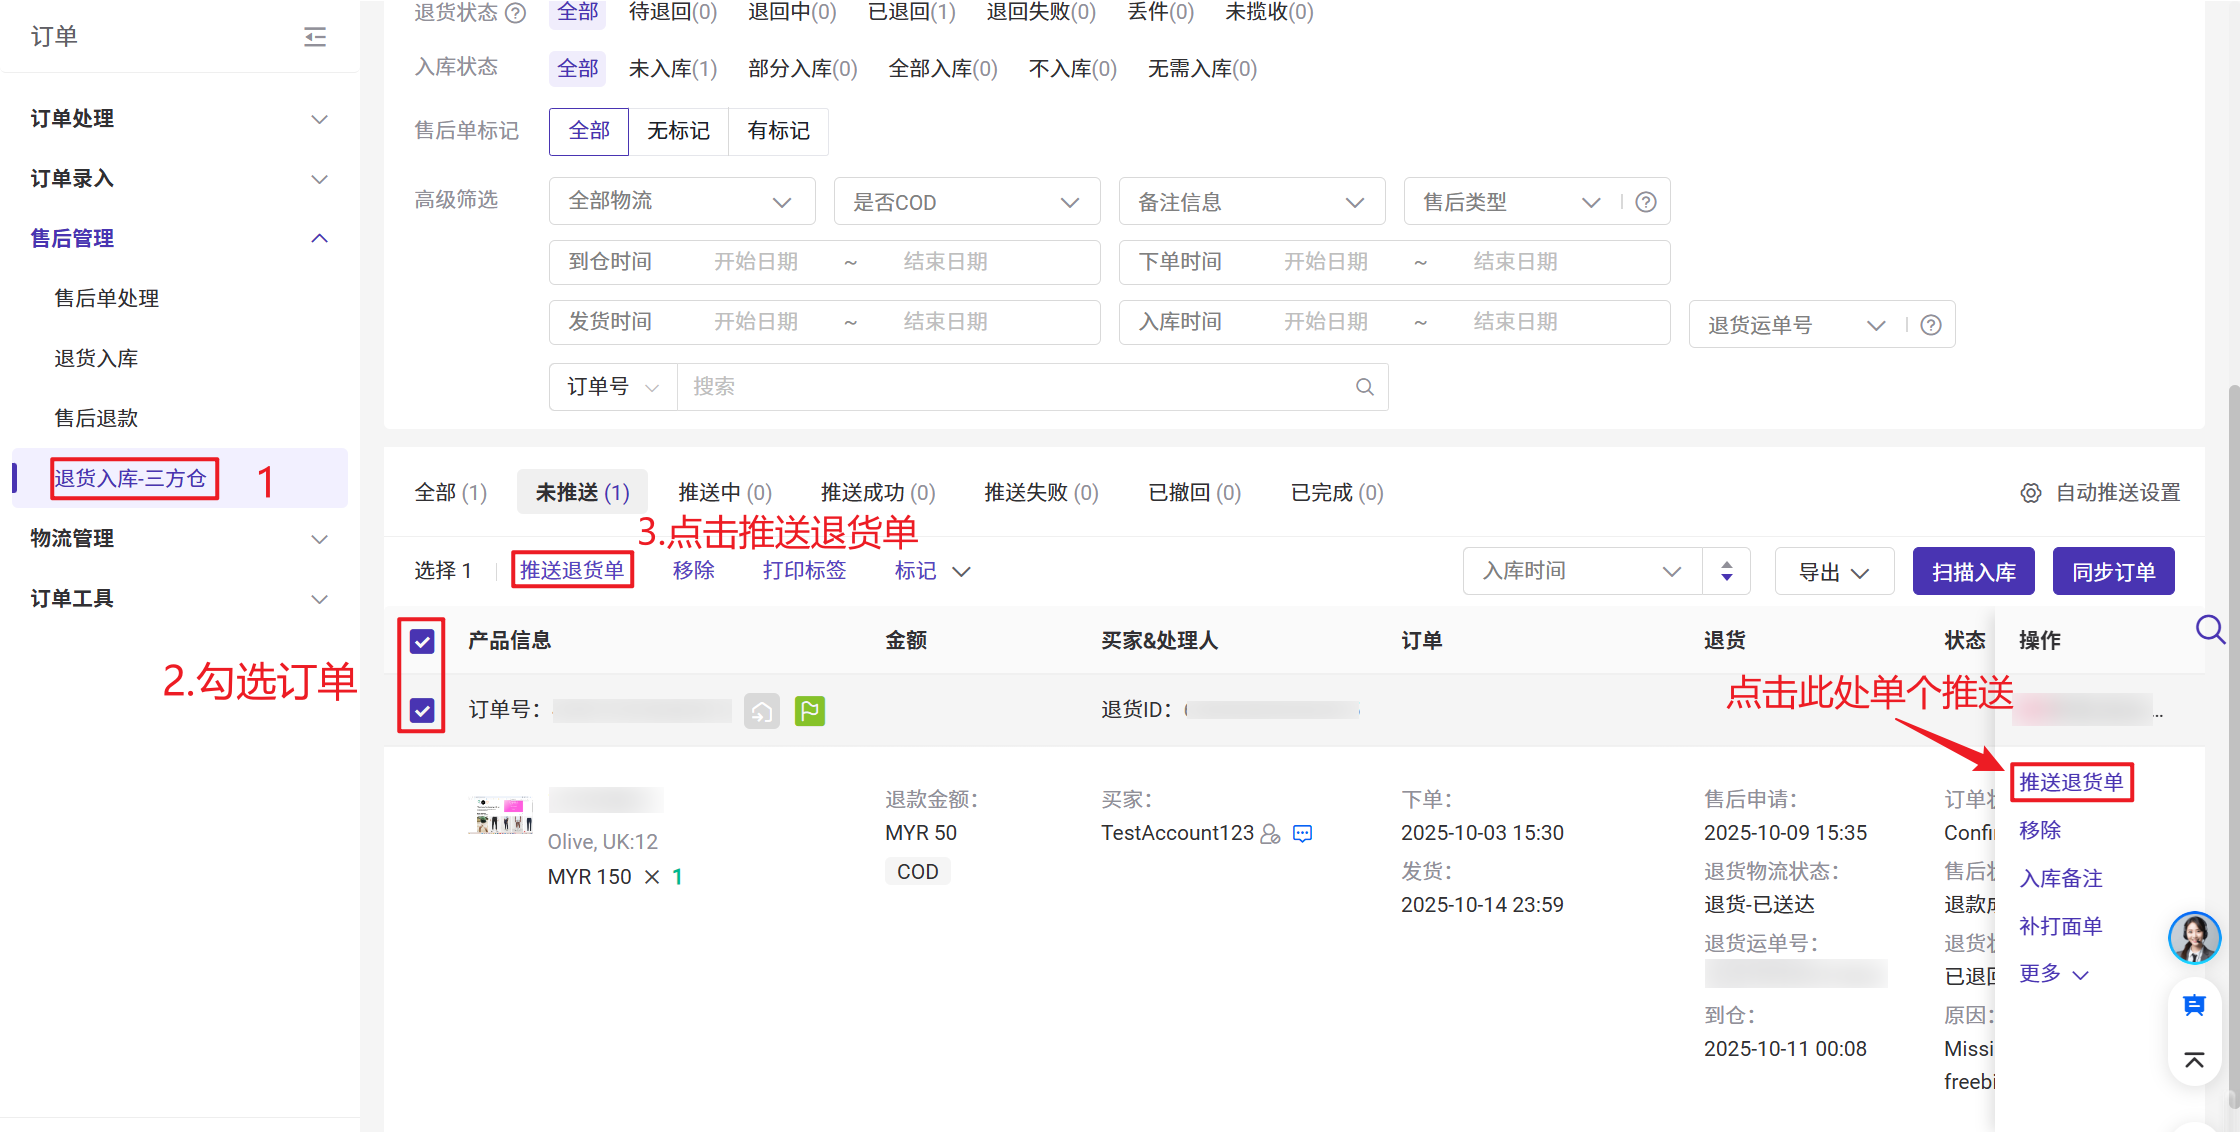Open 售后单处理 in sidebar
The height and width of the screenshot is (1132, 2240).
pyautogui.click(x=107, y=298)
